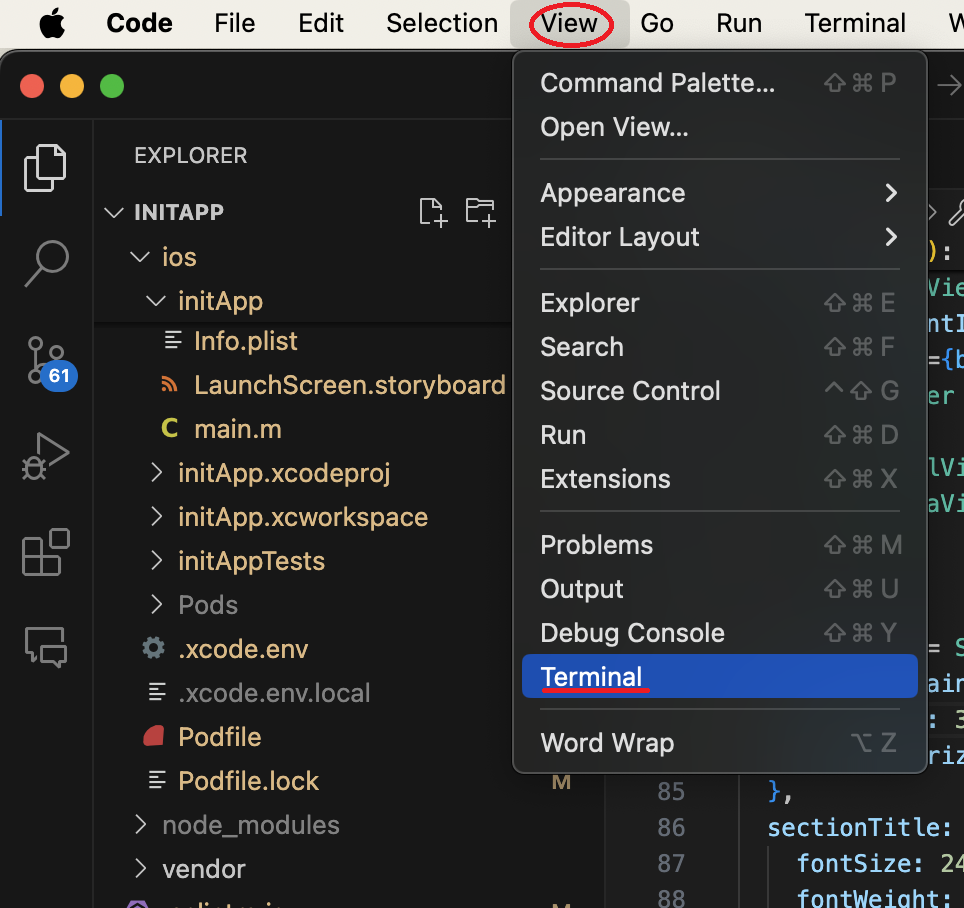Expand the Pods folder
The height and width of the screenshot is (908, 964).
(x=156, y=605)
